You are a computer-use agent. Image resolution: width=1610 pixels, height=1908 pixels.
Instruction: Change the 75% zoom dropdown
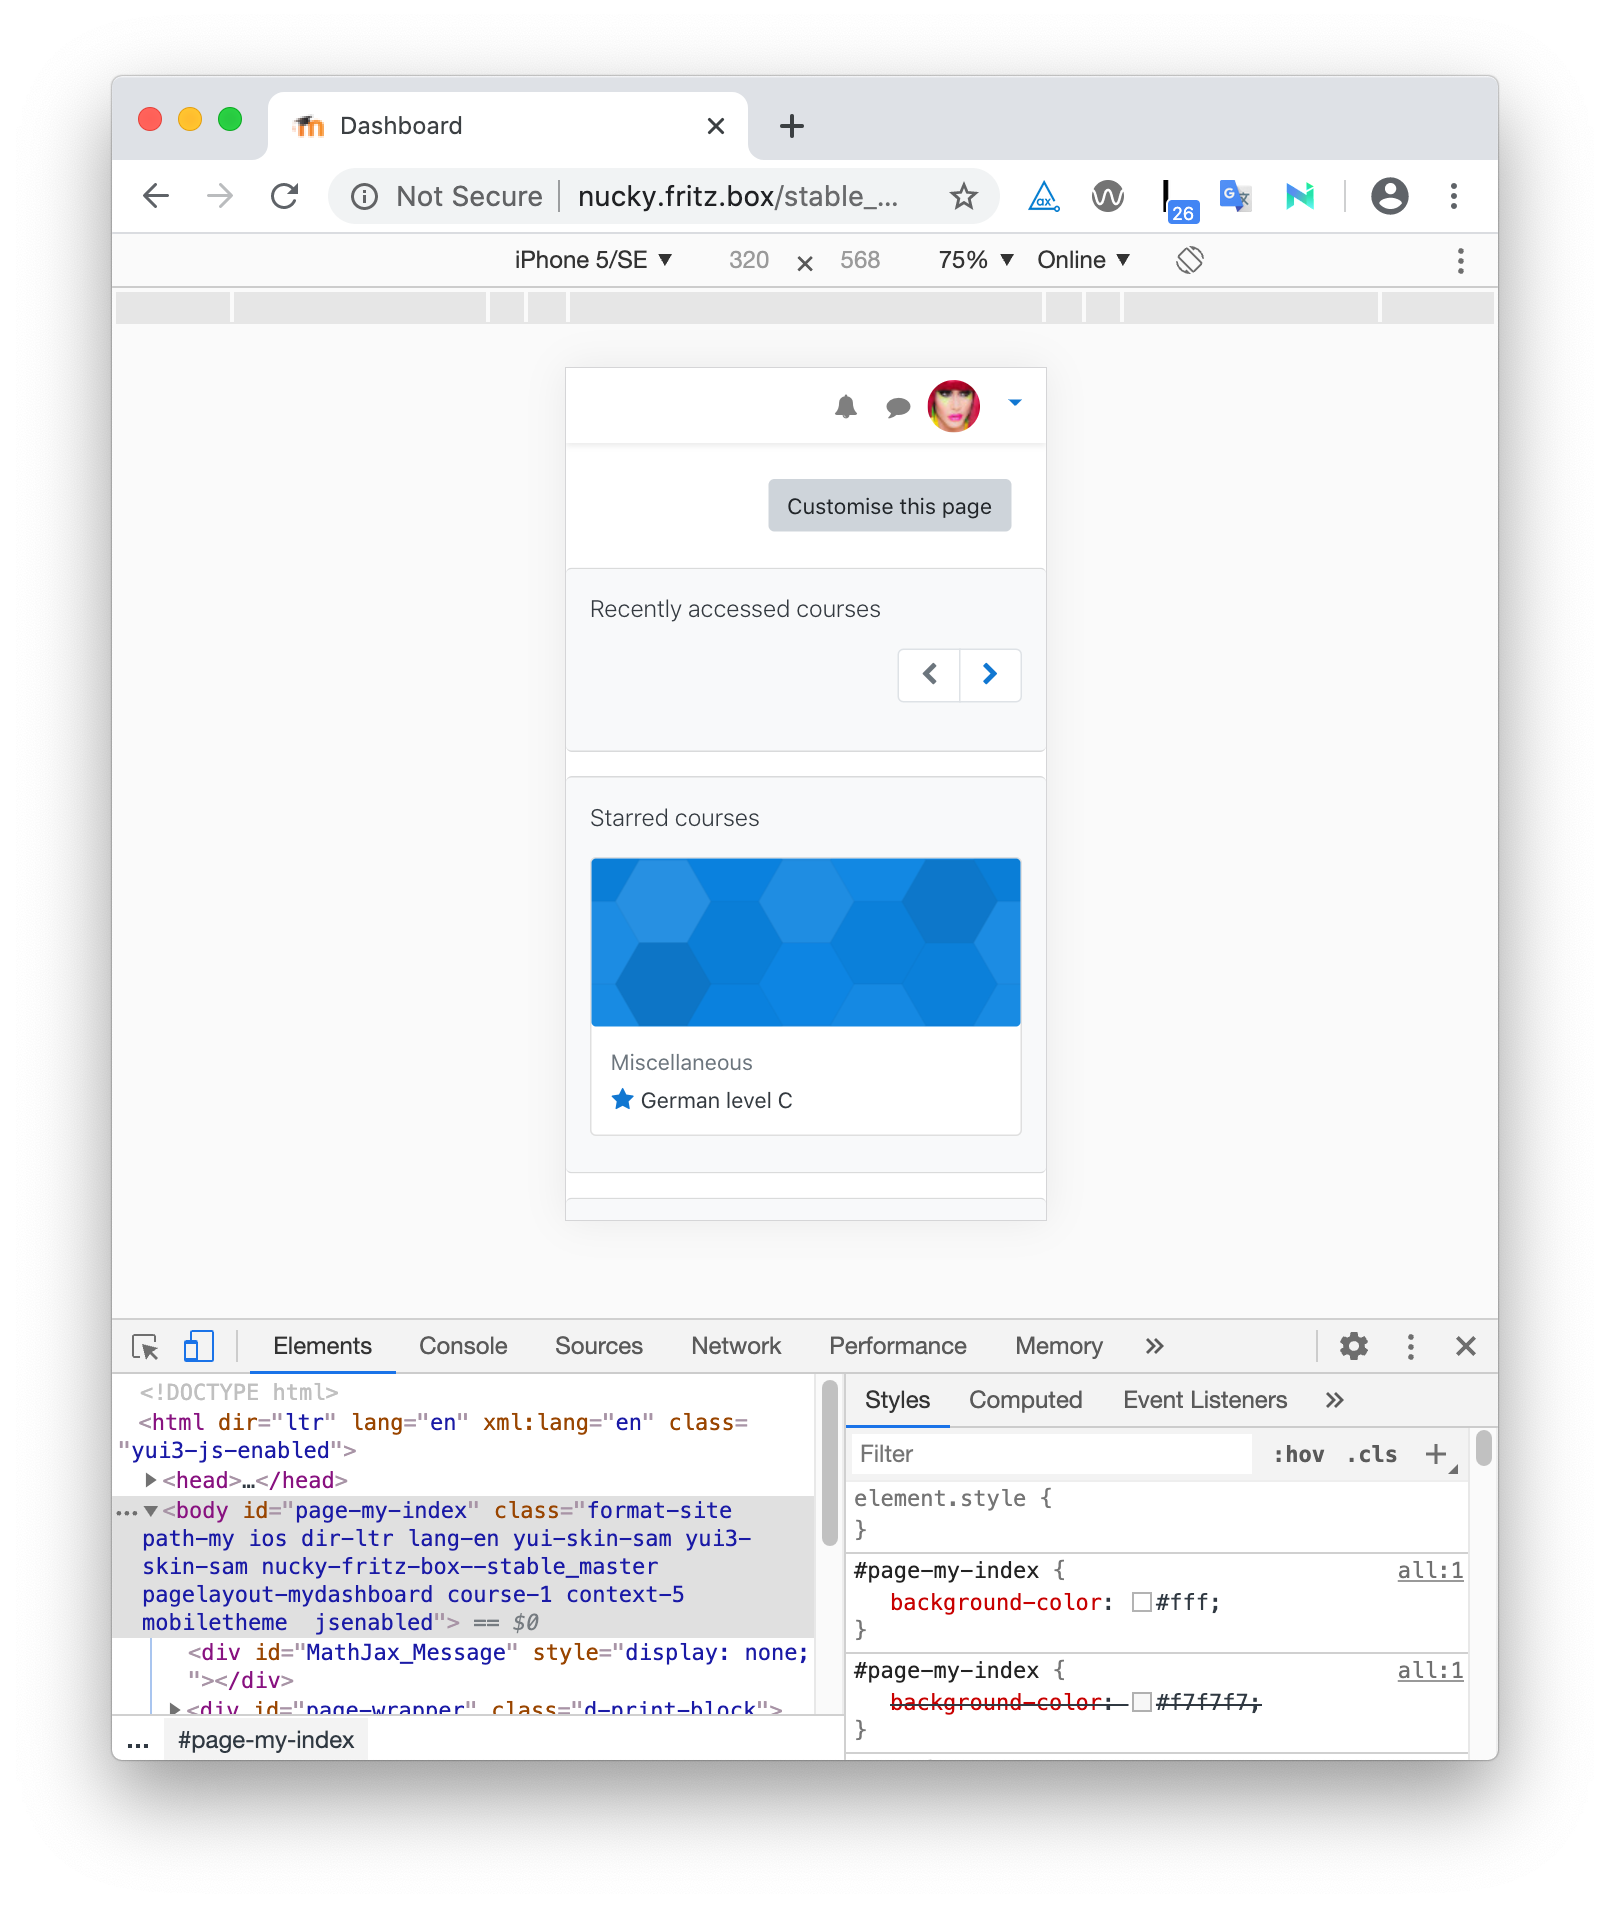976,260
